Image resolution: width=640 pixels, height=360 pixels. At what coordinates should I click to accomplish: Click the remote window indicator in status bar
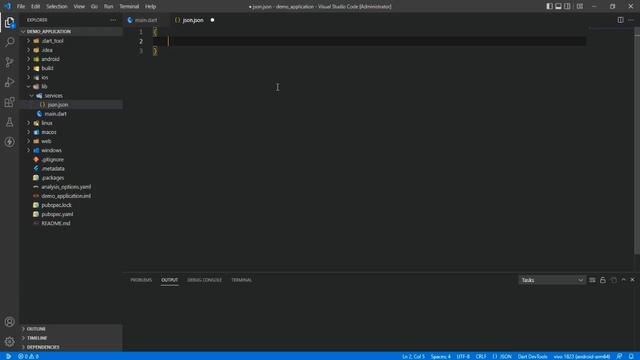(8, 356)
